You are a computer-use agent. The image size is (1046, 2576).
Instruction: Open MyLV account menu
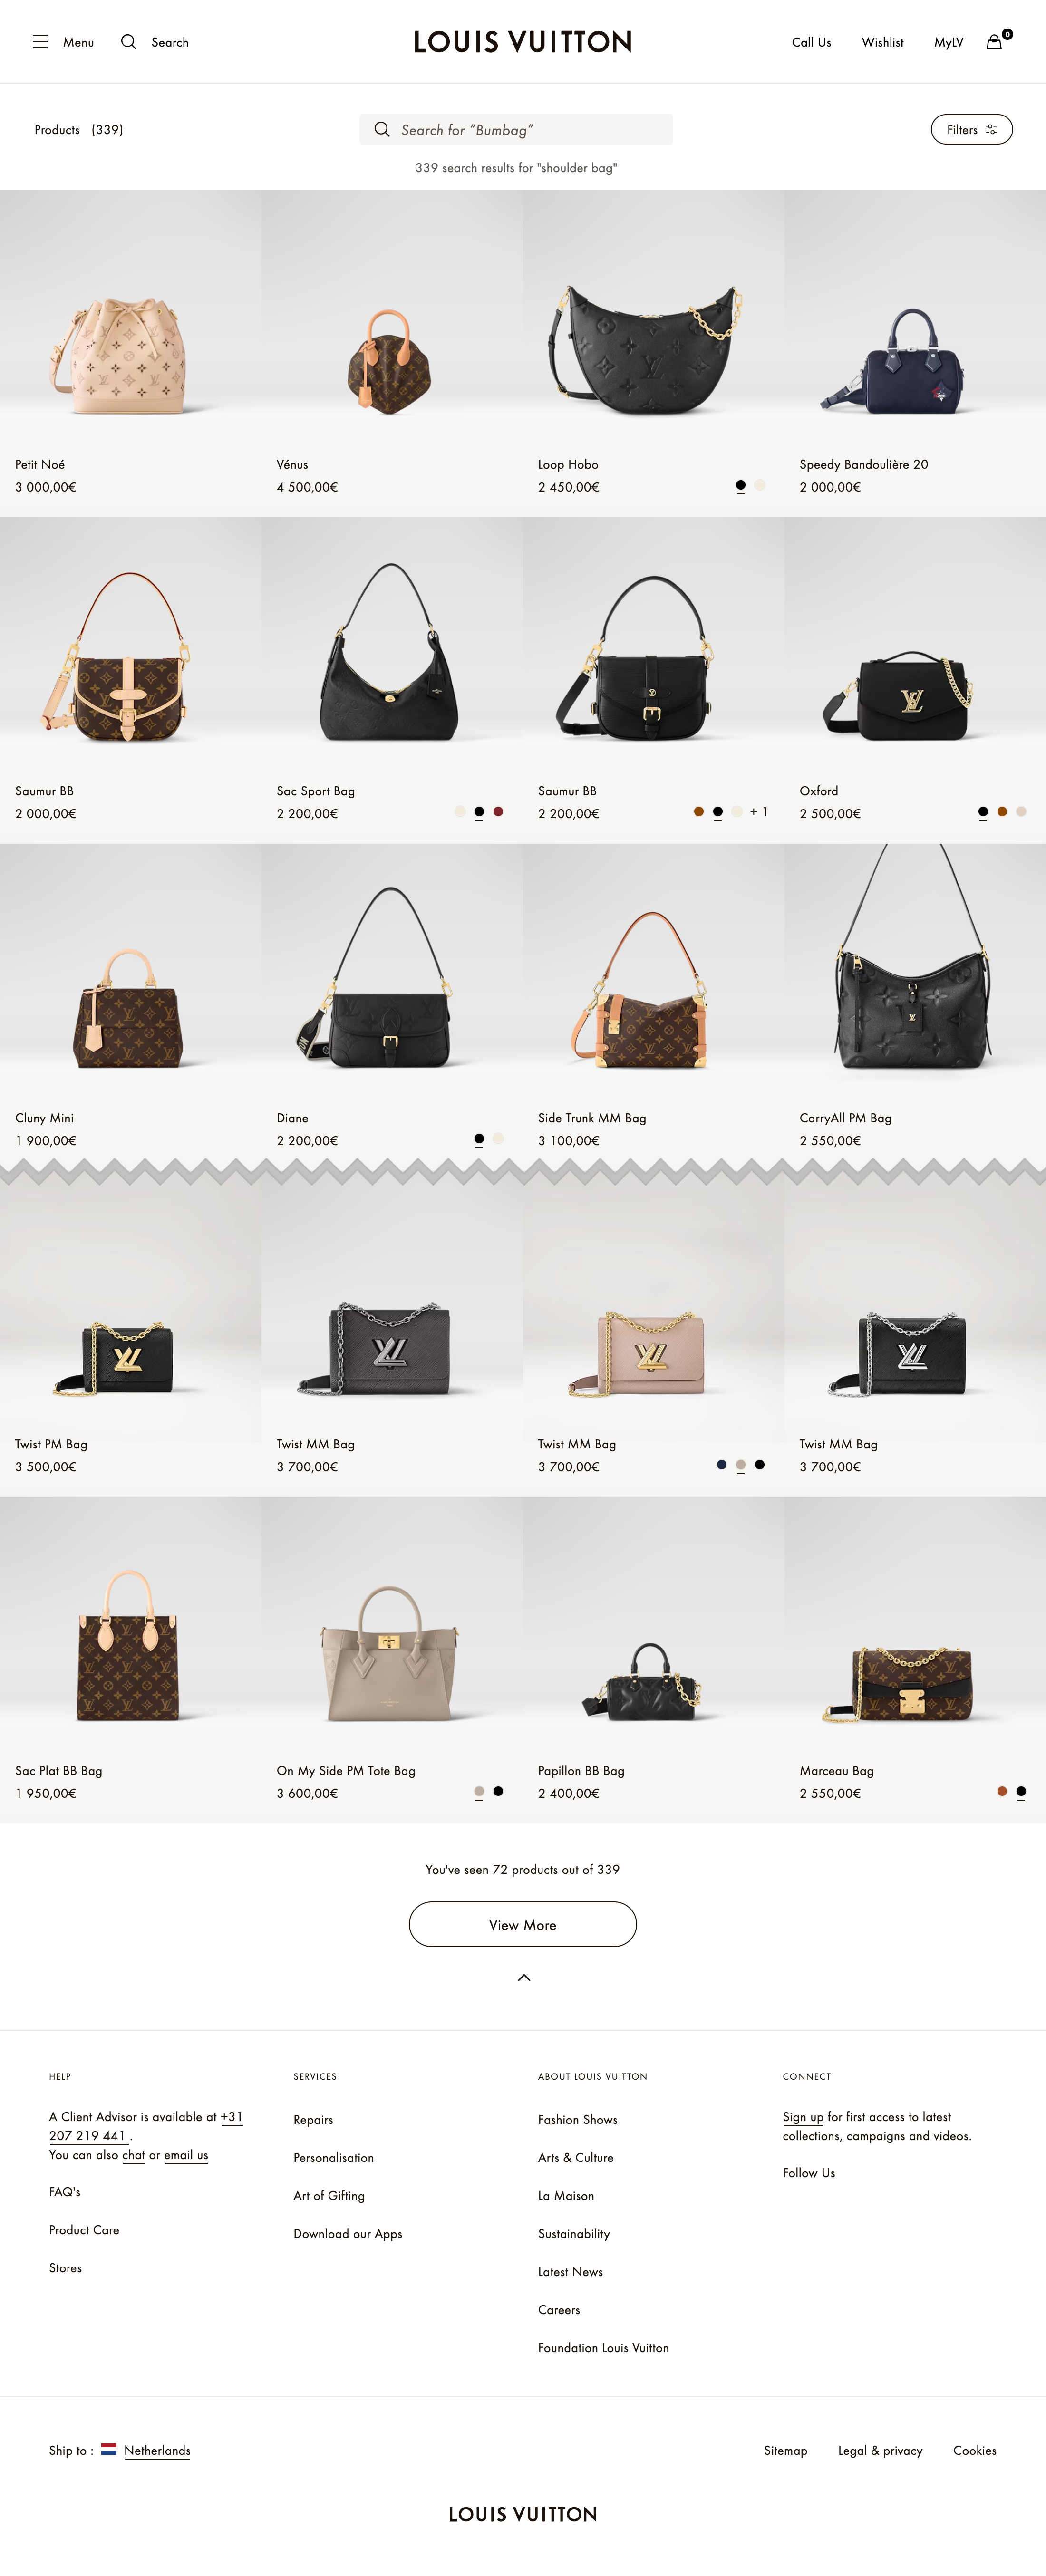coord(949,42)
